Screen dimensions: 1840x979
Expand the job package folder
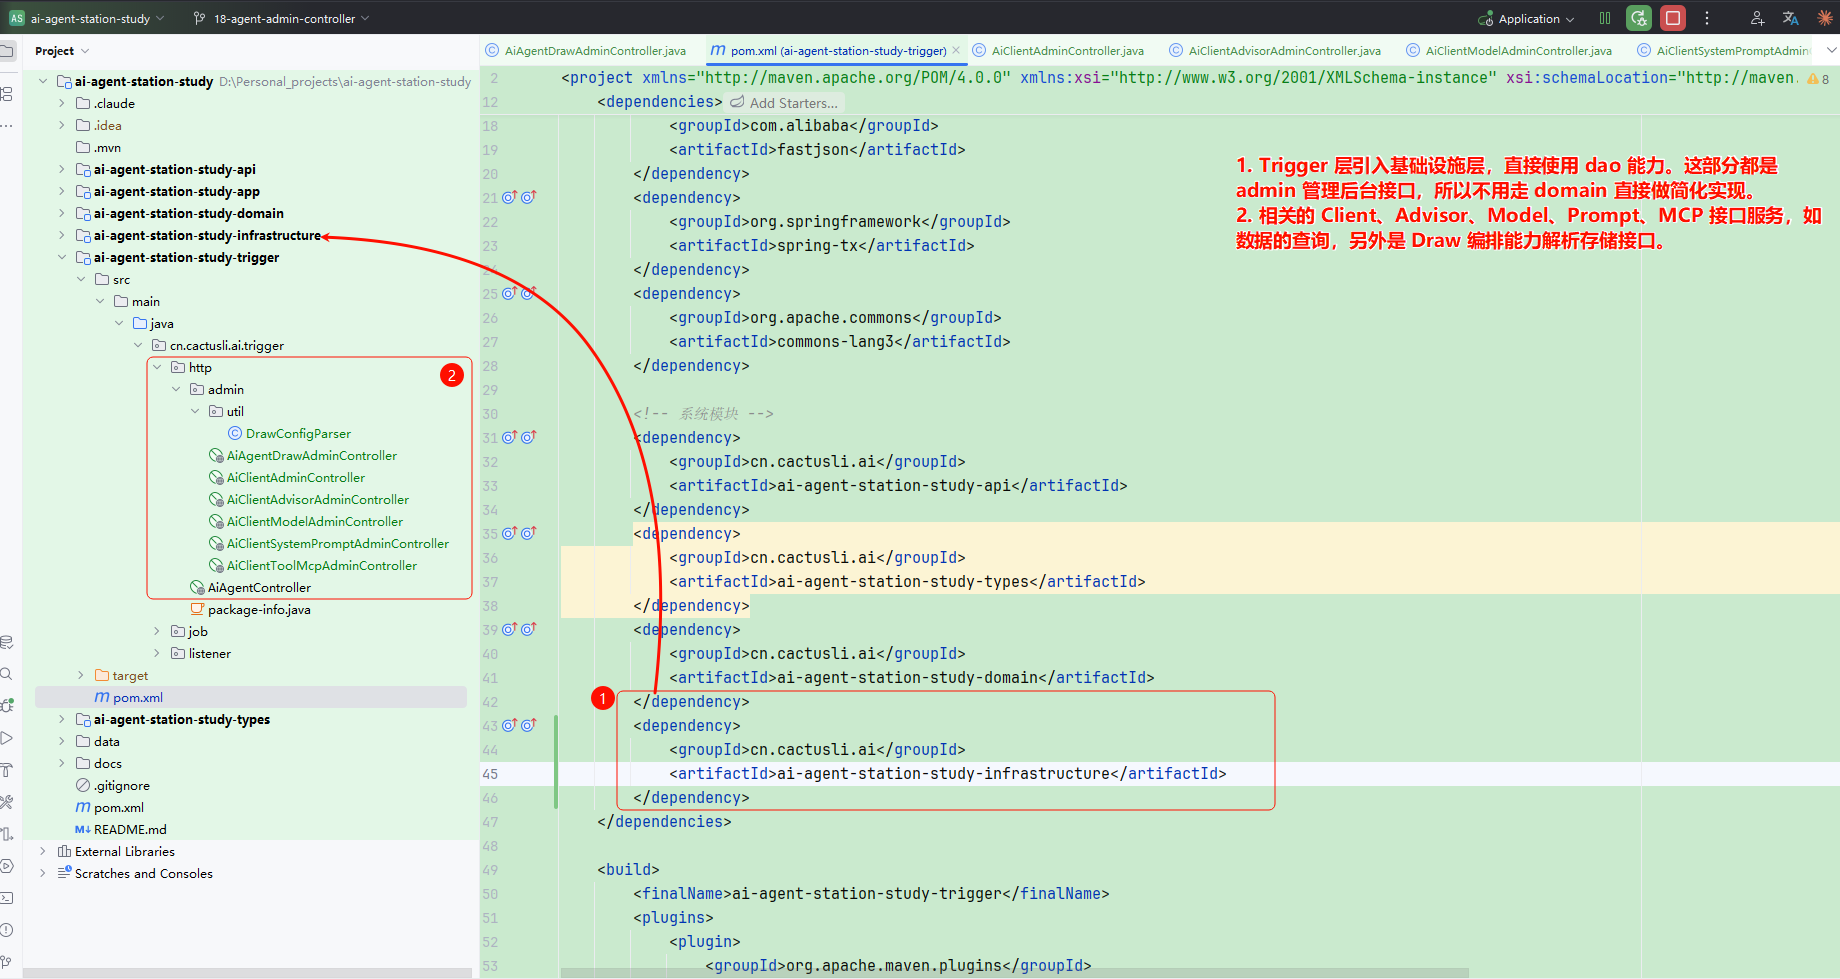coord(157,631)
